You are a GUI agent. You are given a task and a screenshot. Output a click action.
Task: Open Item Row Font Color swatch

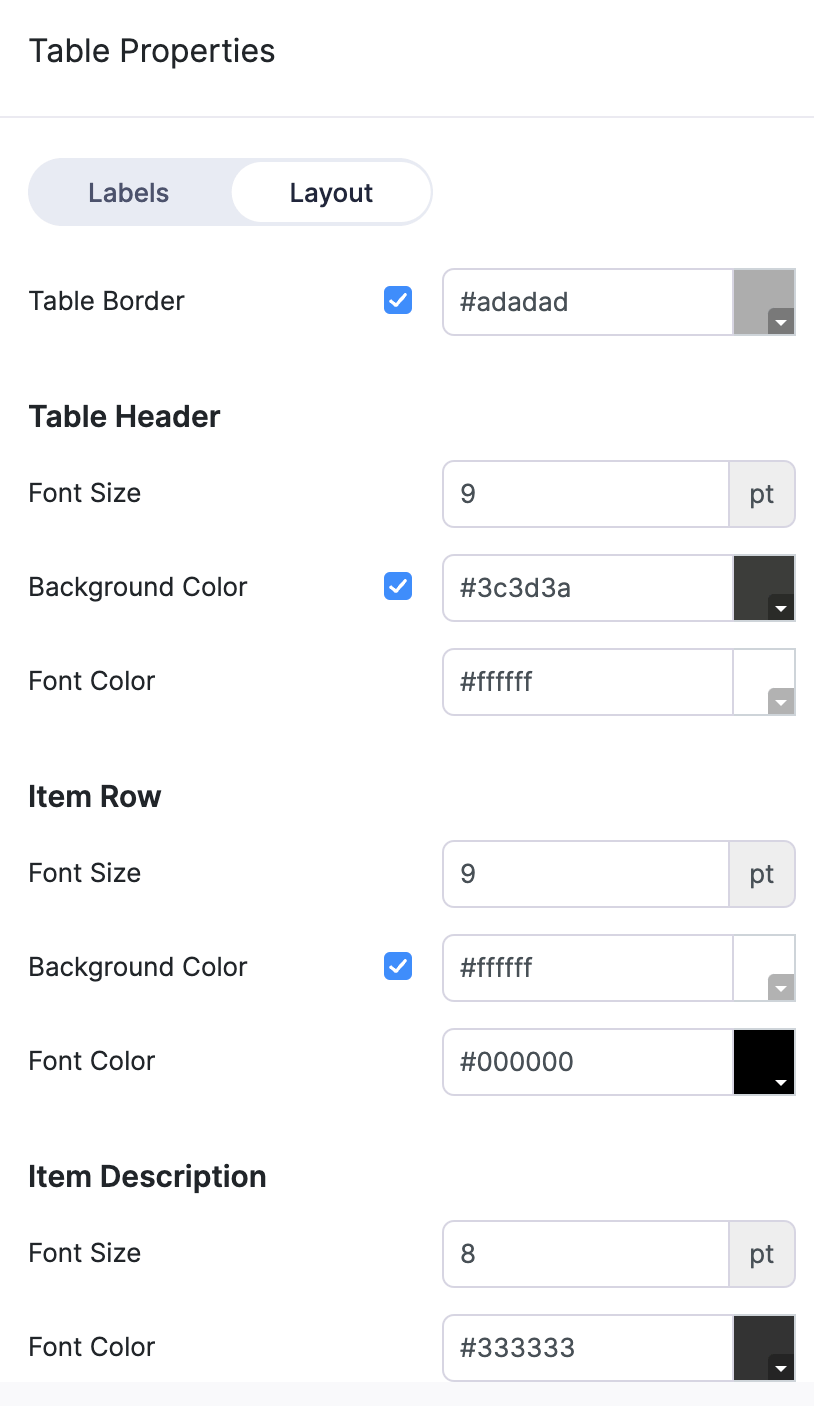[x=764, y=1062]
